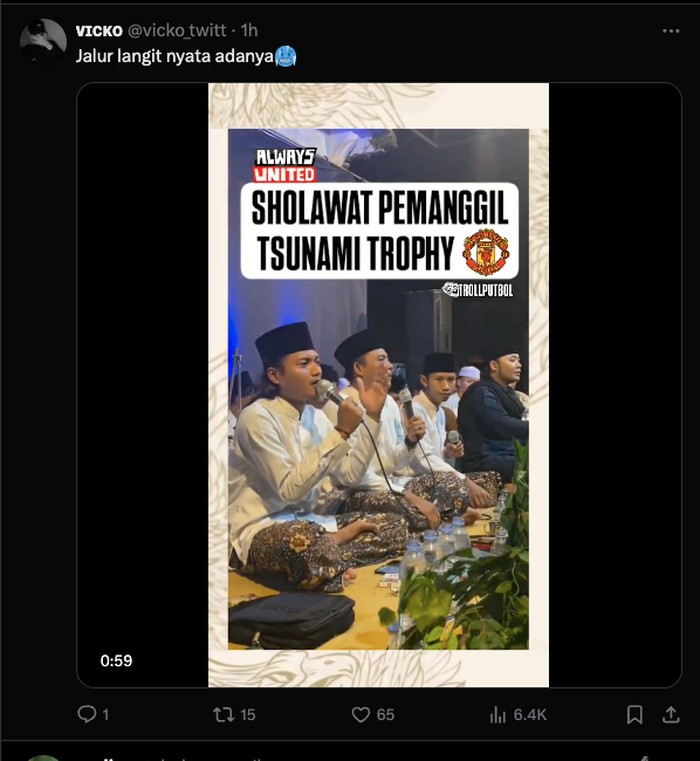700x761 pixels.
Task: Click the trollputbol watermark on the video
Action: pyautogui.click(x=478, y=289)
